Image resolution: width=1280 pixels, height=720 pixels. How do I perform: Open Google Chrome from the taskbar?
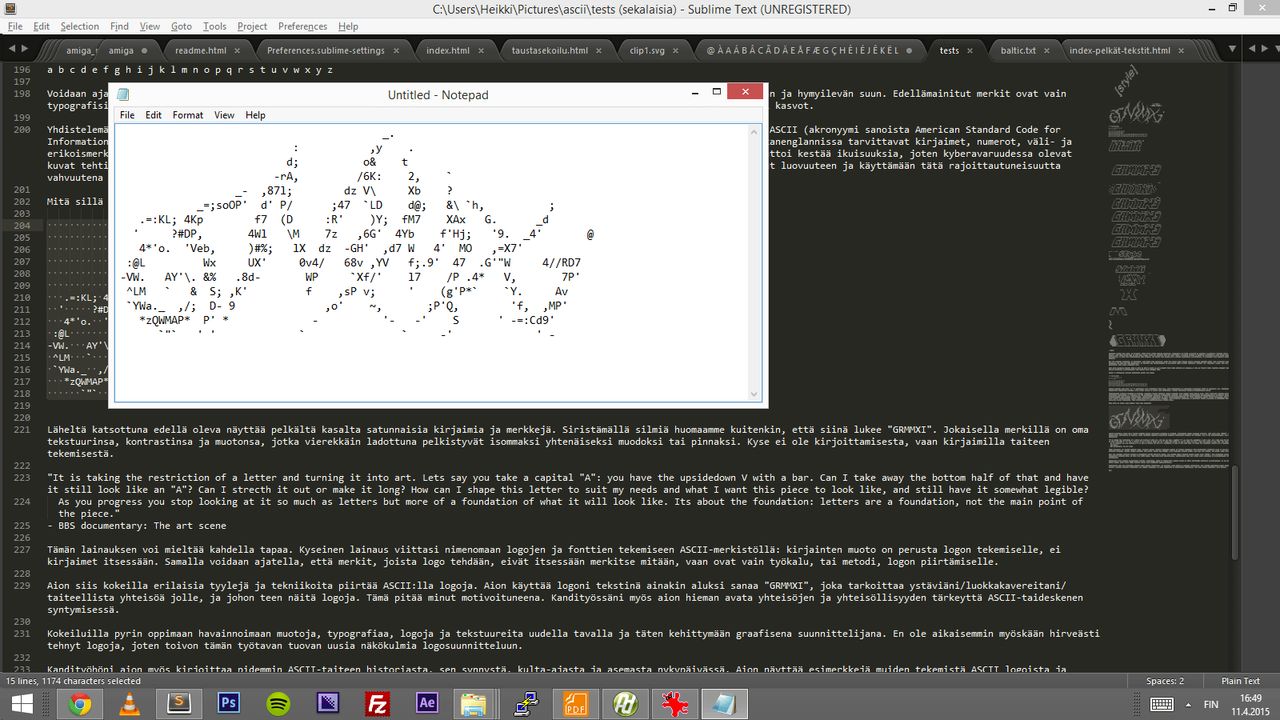(x=80, y=703)
